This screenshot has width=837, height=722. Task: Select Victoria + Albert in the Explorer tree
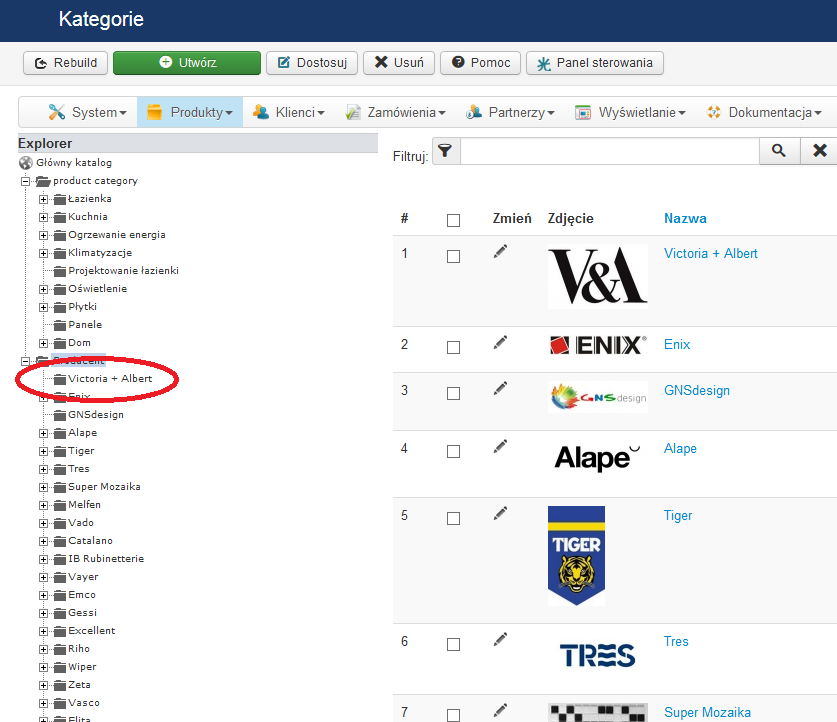point(110,378)
